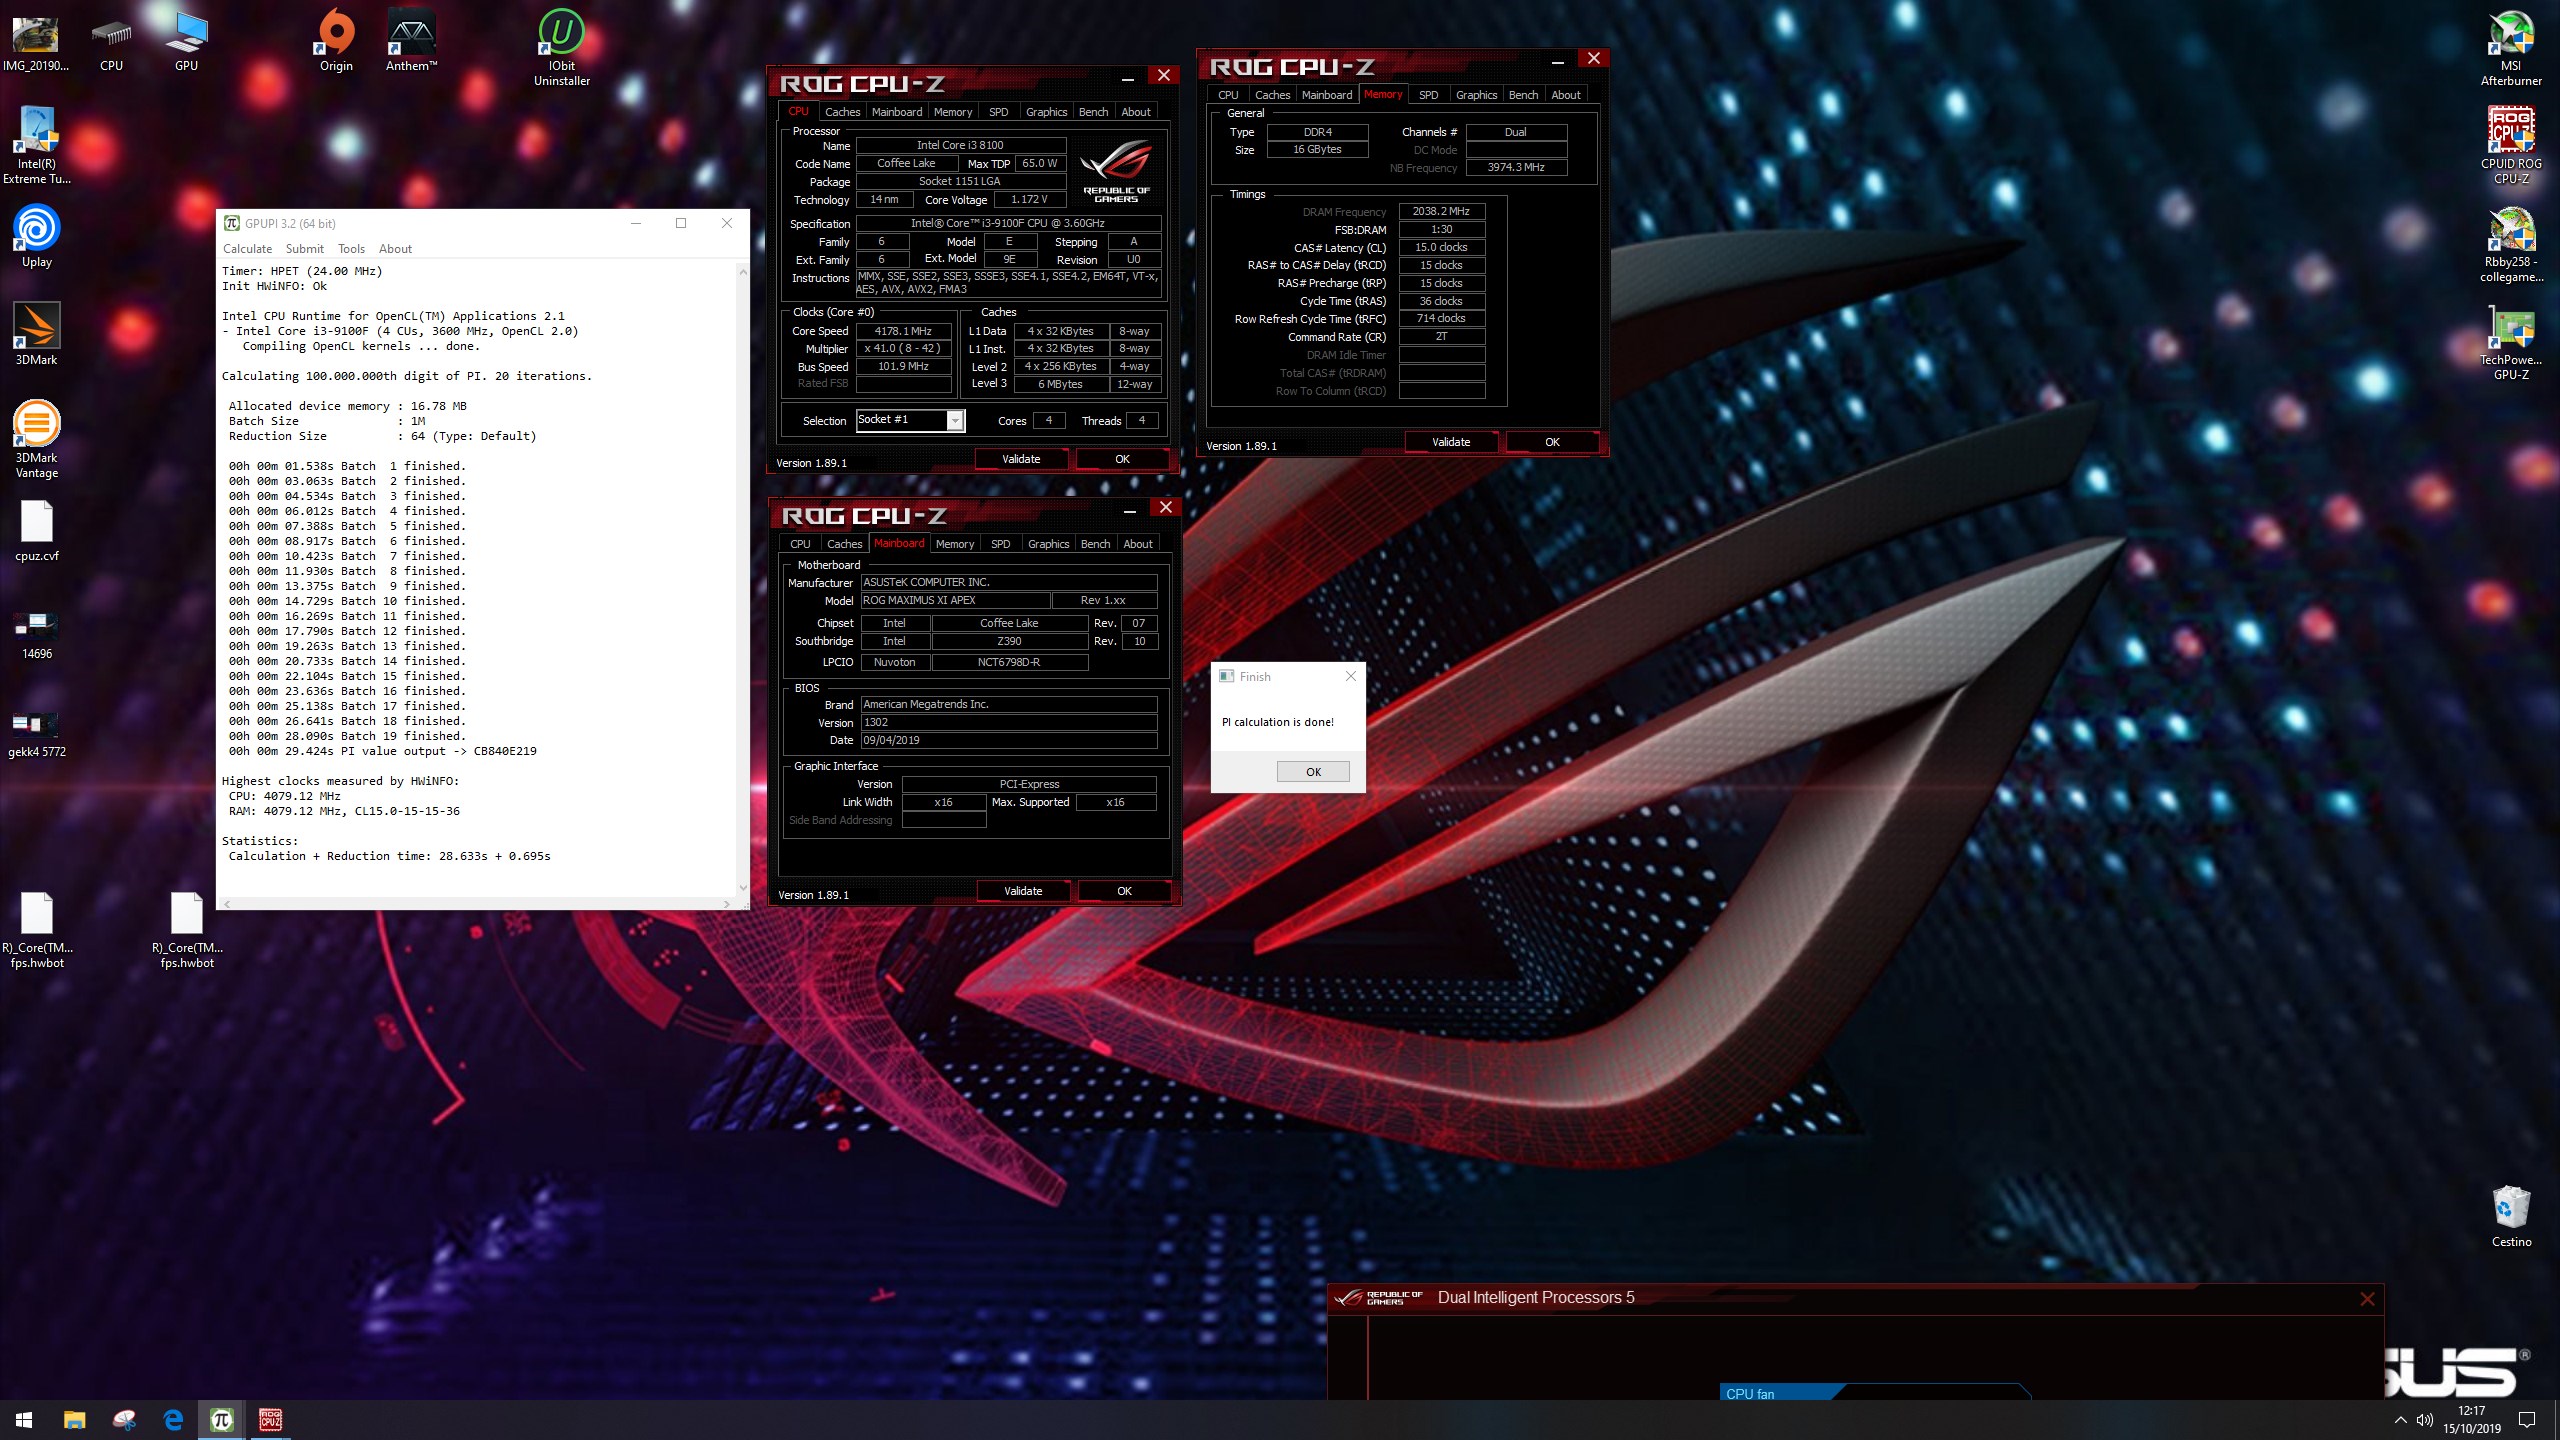Open the Cestino recycle bin
The image size is (2560, 1440).
(2511, 1215)
